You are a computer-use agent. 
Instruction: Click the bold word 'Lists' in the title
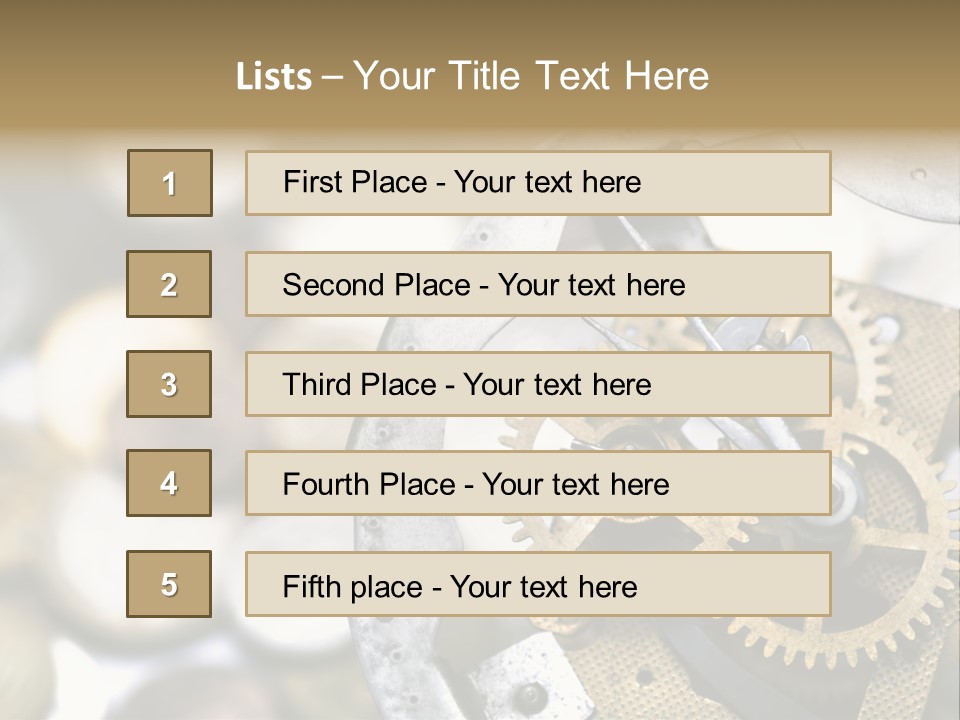click(273, 77)
